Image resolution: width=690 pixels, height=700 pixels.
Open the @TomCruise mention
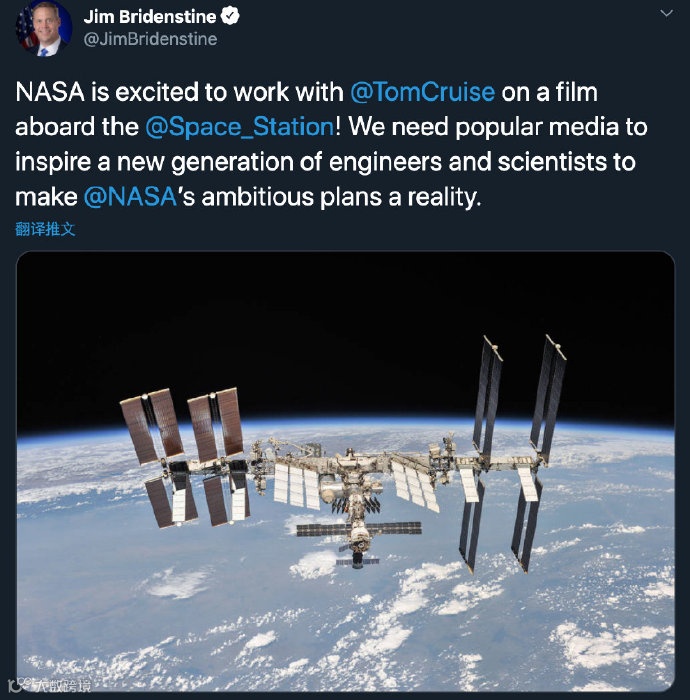click(422, 93)
